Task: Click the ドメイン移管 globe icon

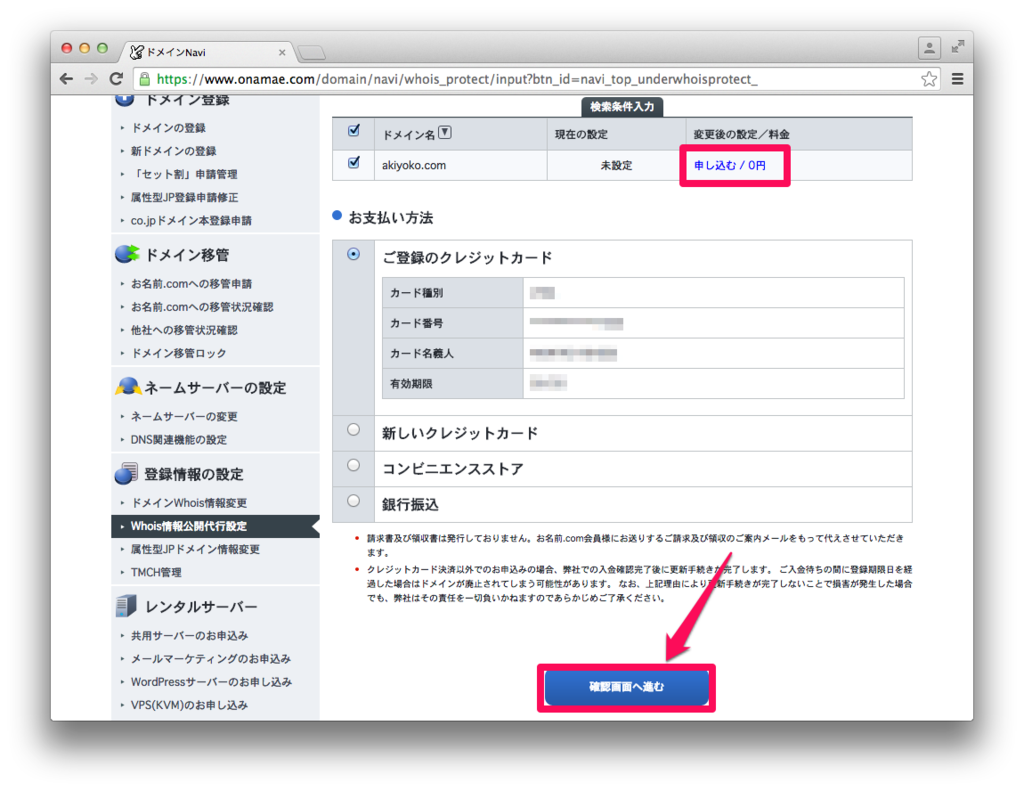Action: click(127, 254)
